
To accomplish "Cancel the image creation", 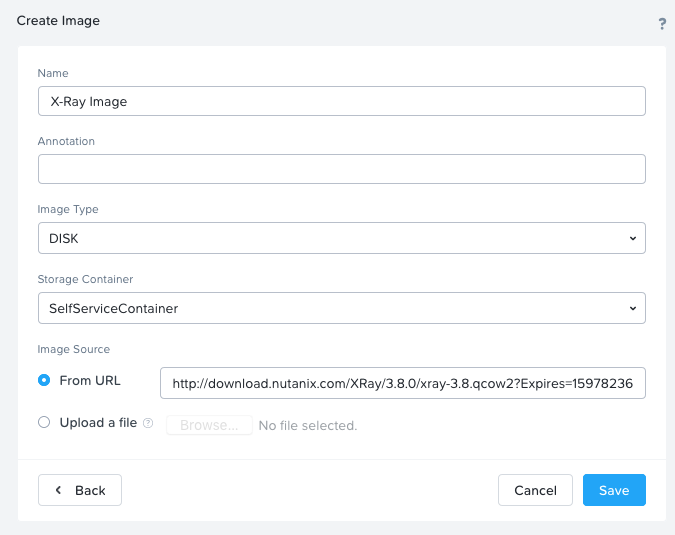I will (x=535, y=490).
